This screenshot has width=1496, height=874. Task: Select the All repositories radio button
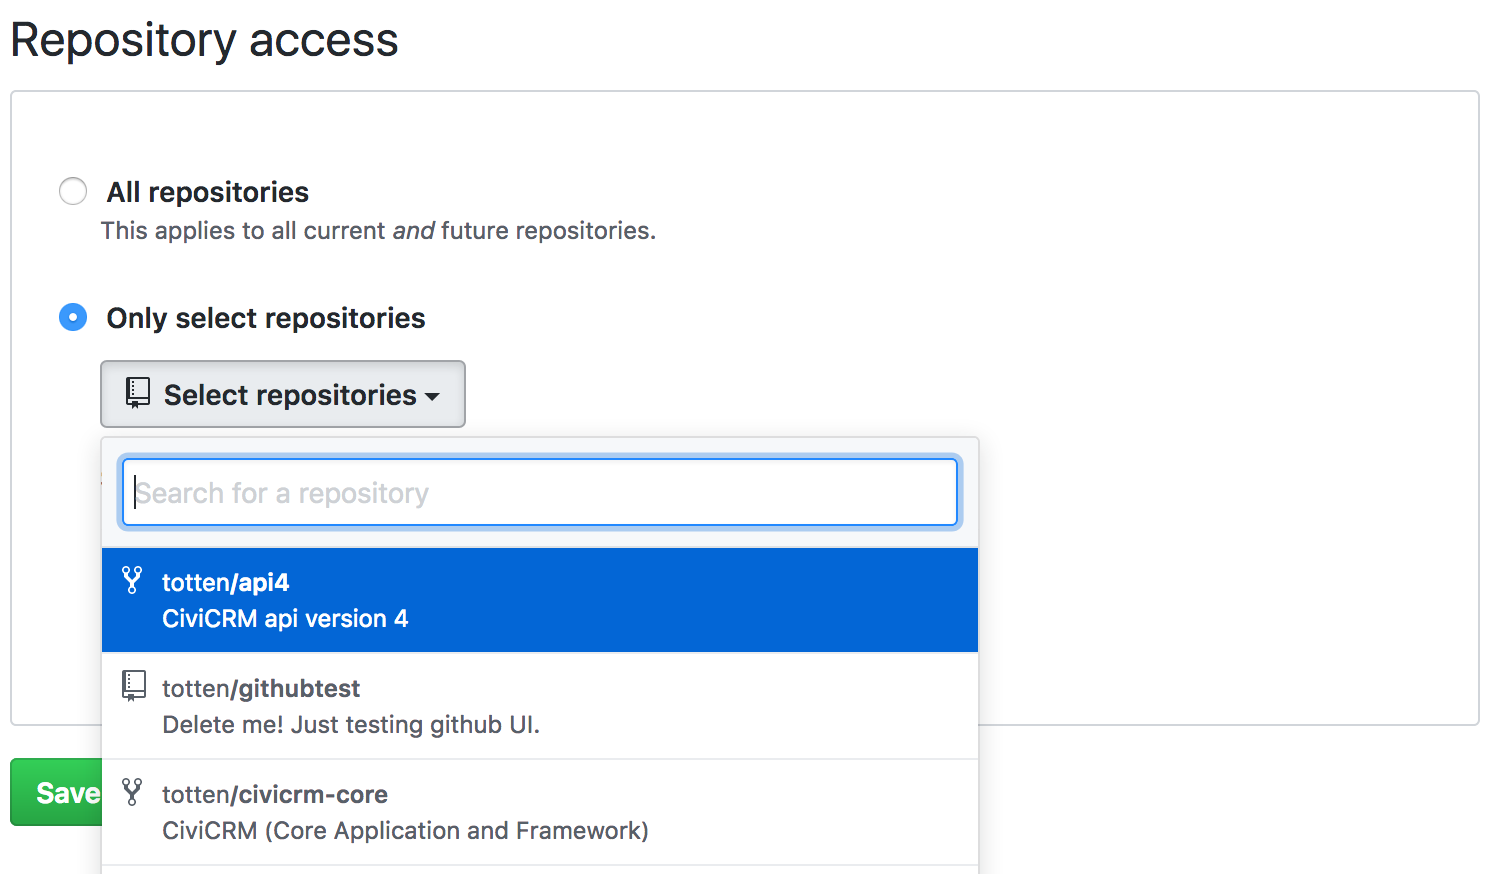click(72, 191)
